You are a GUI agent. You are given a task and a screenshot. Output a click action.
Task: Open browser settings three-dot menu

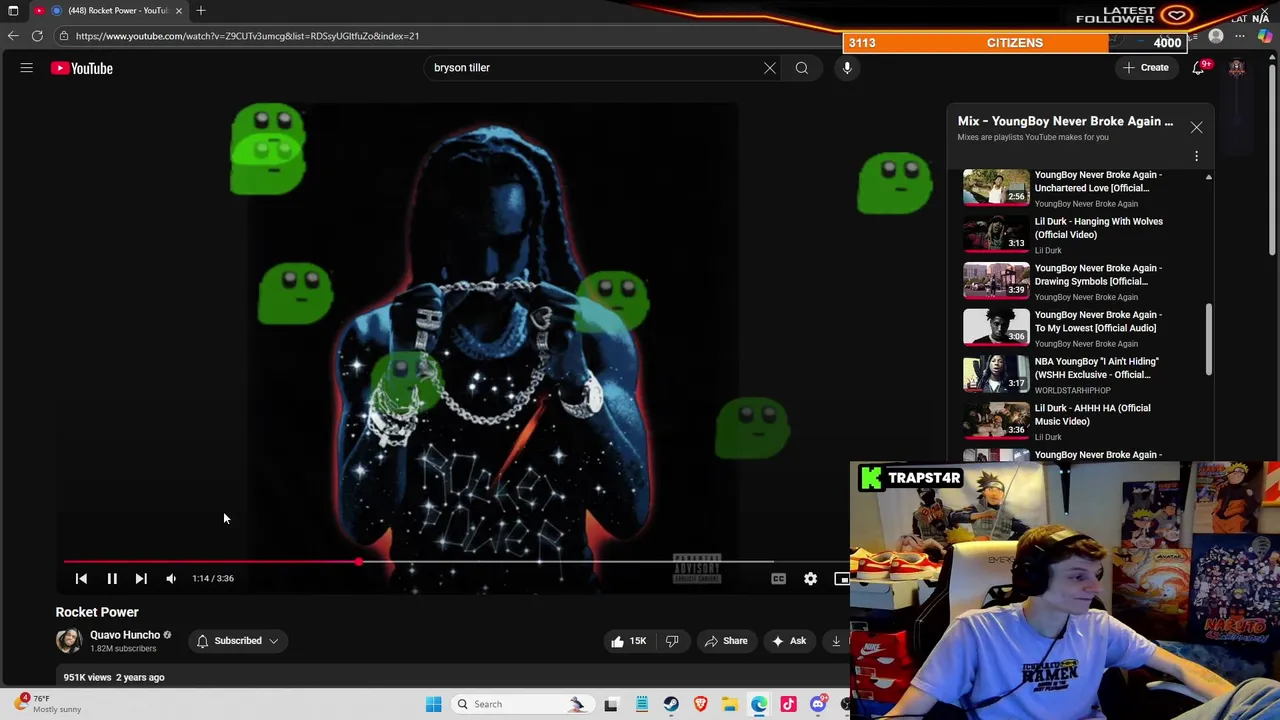(1240, 36)
